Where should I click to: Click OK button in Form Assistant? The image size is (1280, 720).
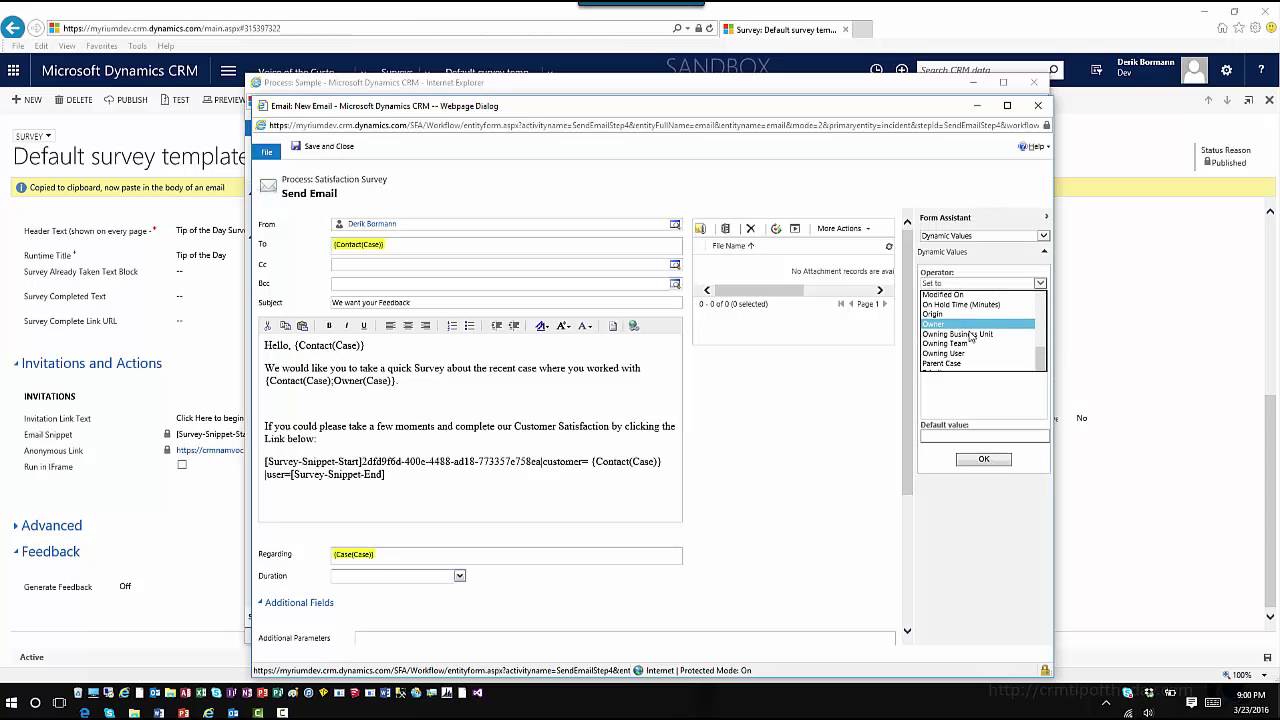(983, 459)
